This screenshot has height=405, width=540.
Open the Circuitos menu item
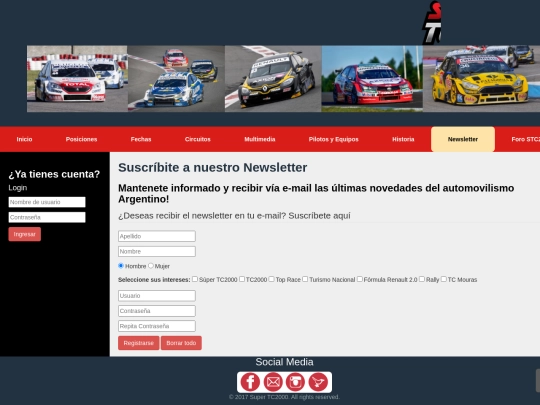(x=197, y=139)
